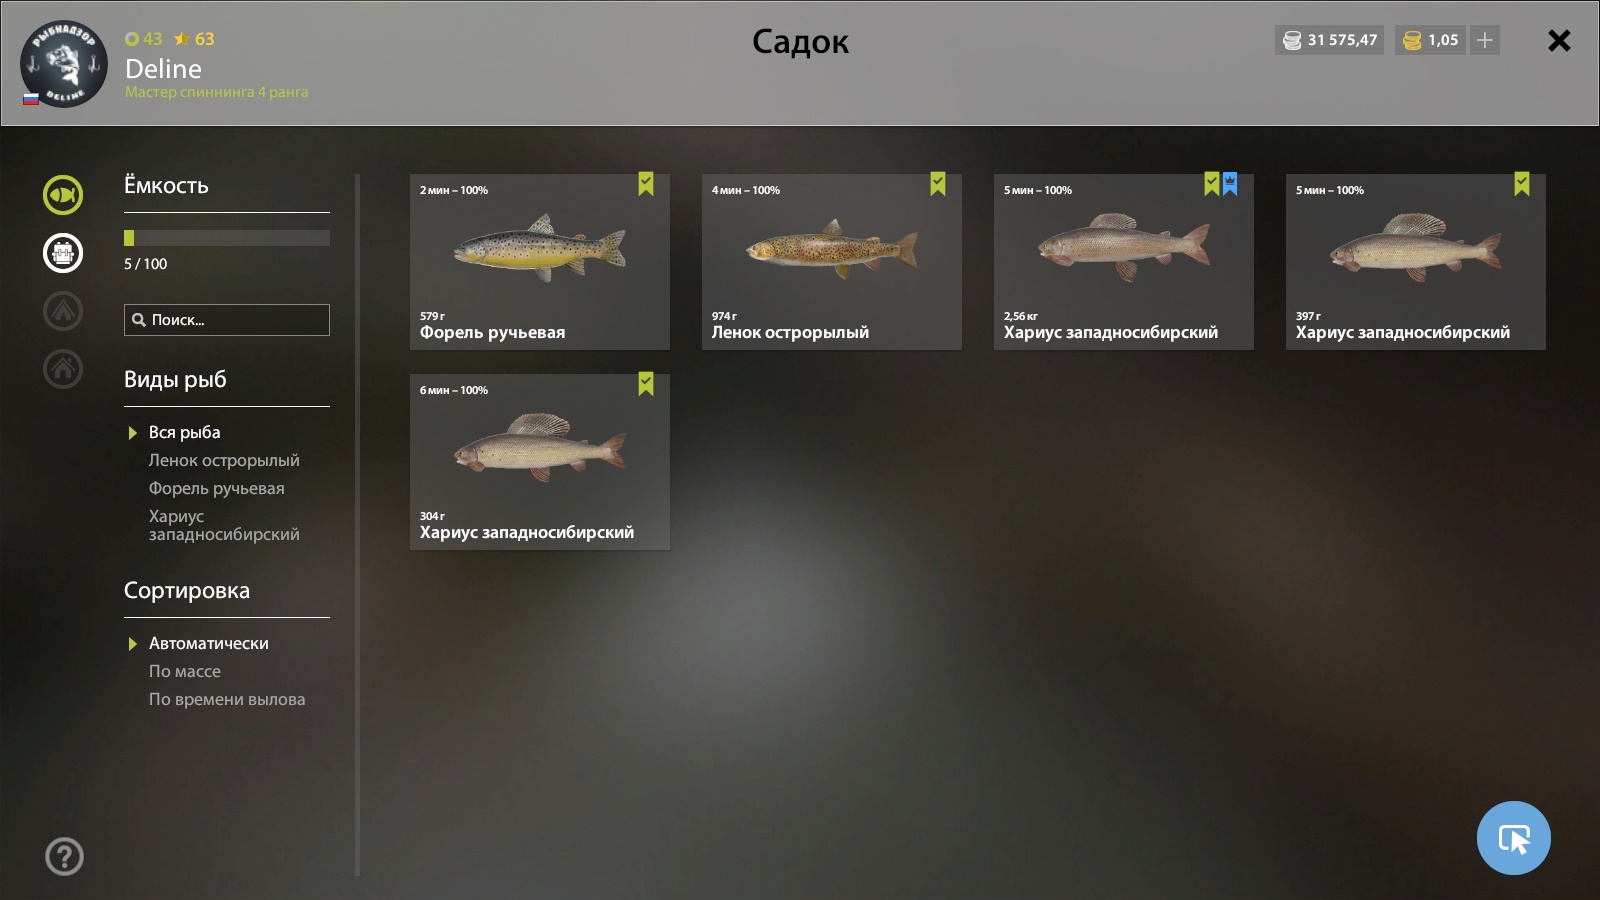Select the Вся рыба filter
The image size is (1600, 900).
tap(185, 432)
